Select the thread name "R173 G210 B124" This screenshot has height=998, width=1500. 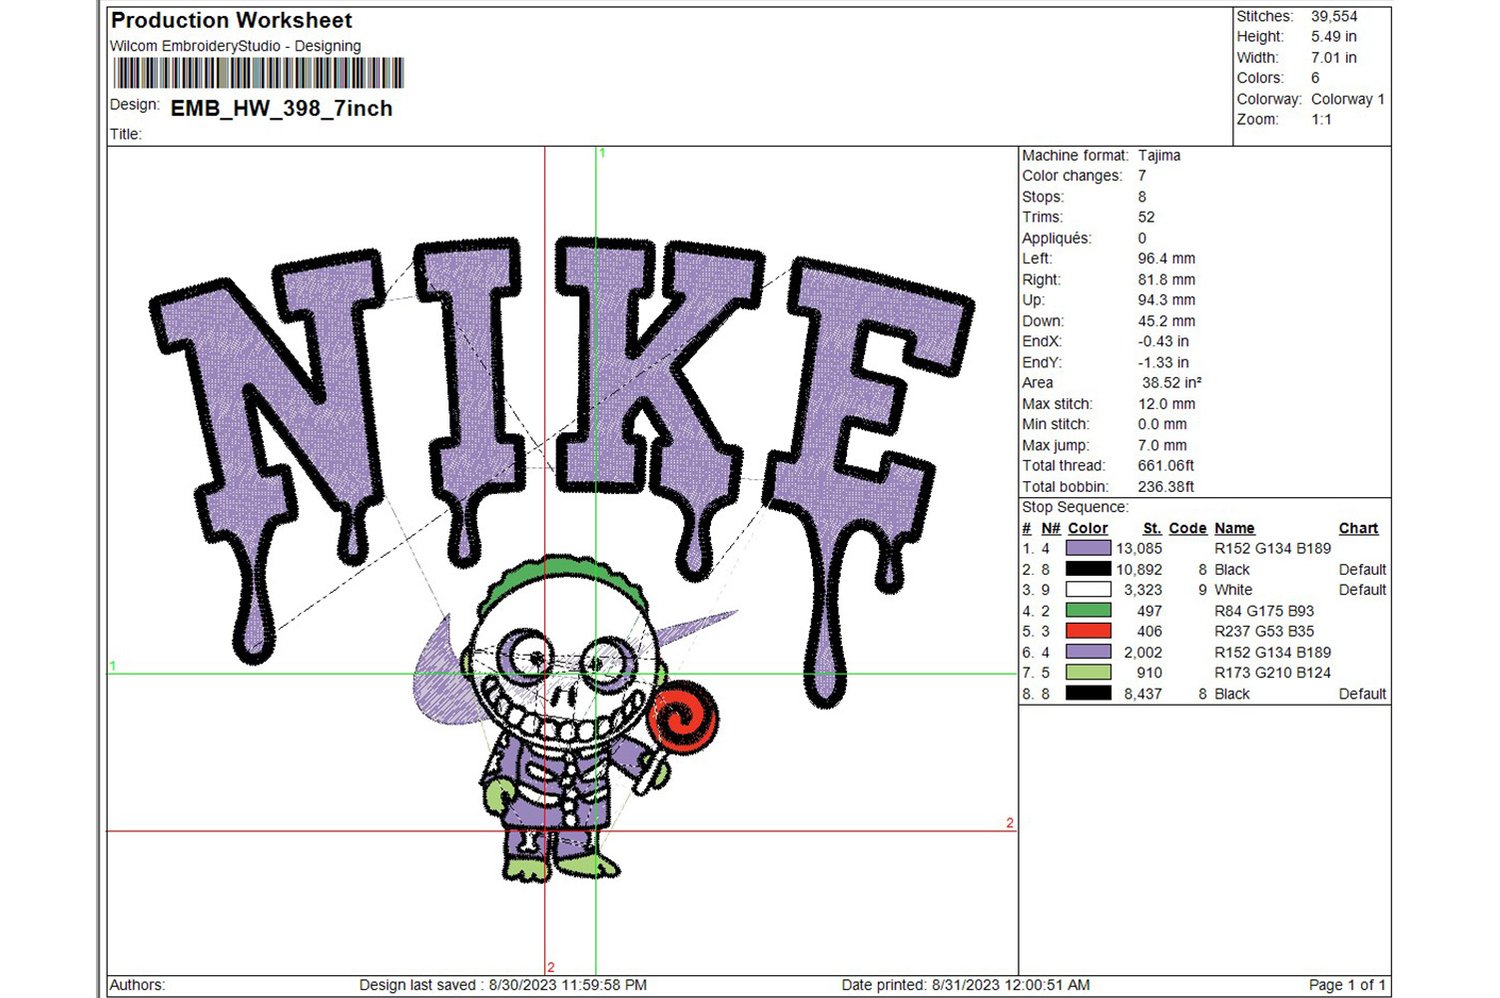(x=1273, y=673)
